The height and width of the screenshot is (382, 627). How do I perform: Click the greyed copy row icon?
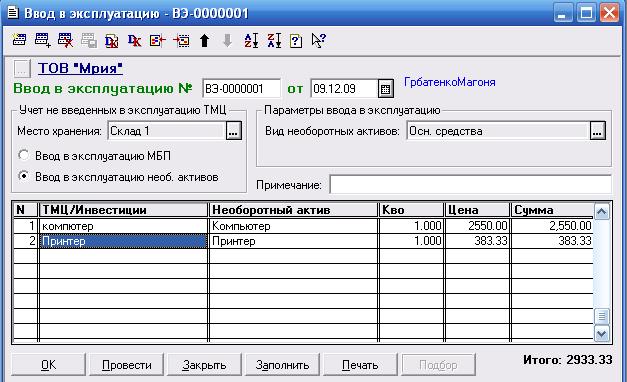tap(89, 40)
